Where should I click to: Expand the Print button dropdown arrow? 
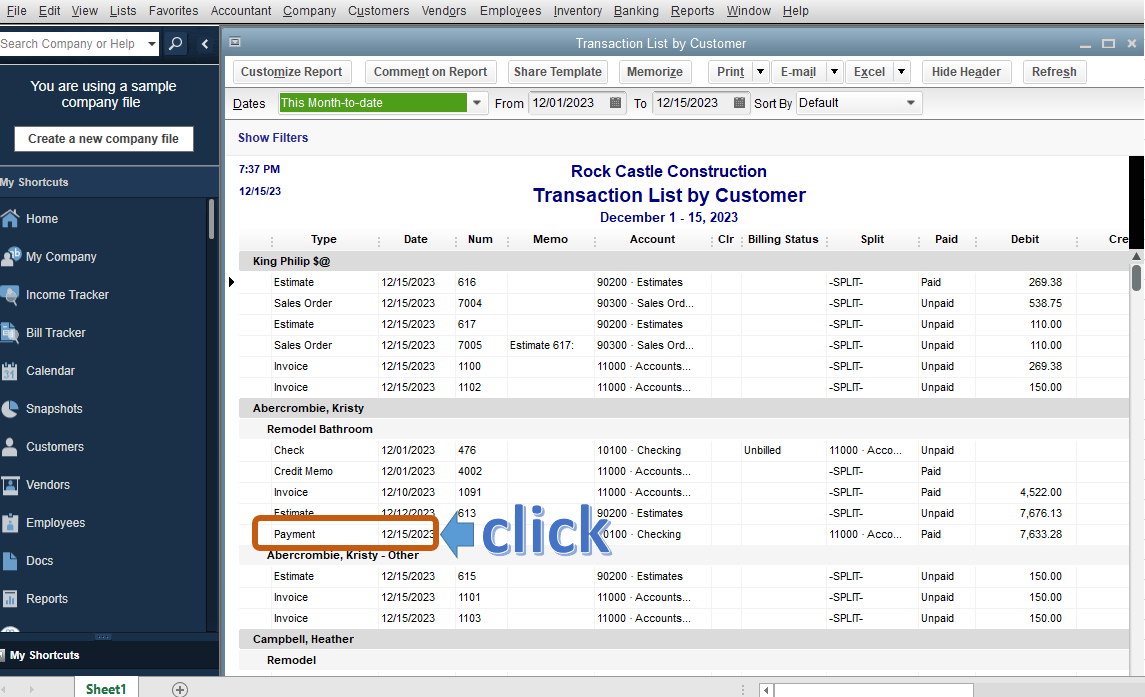pyautogui.click(x=760, y=72)
